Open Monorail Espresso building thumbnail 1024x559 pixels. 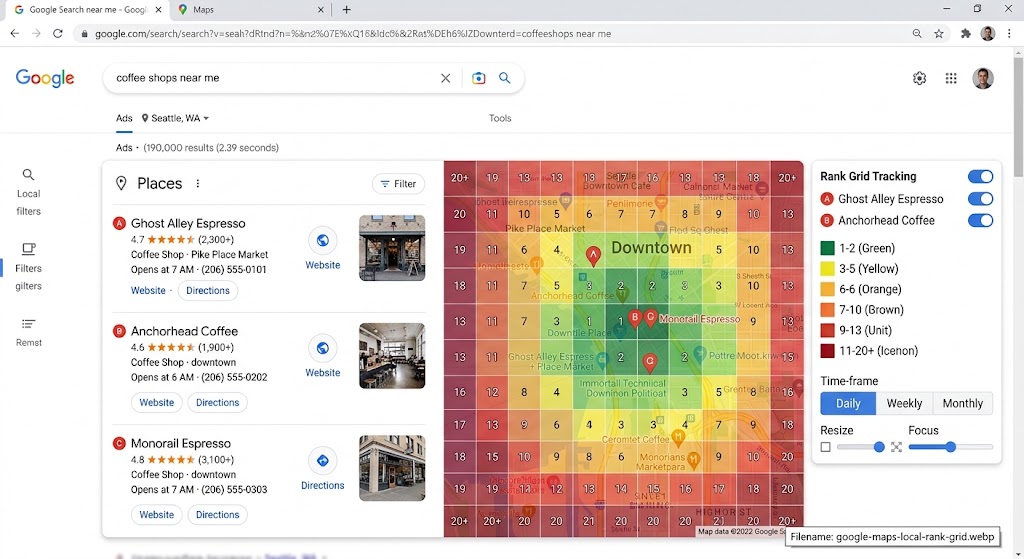[392, 468]
